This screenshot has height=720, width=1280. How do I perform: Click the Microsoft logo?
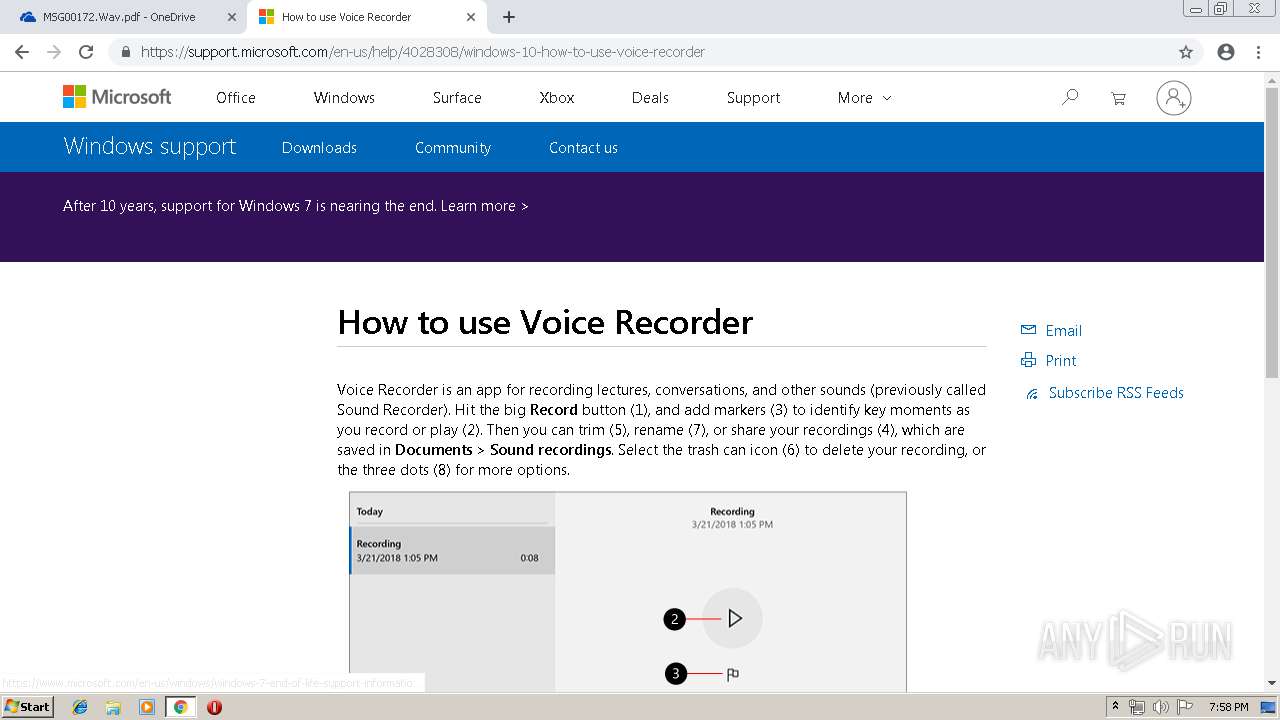point(117,97)
